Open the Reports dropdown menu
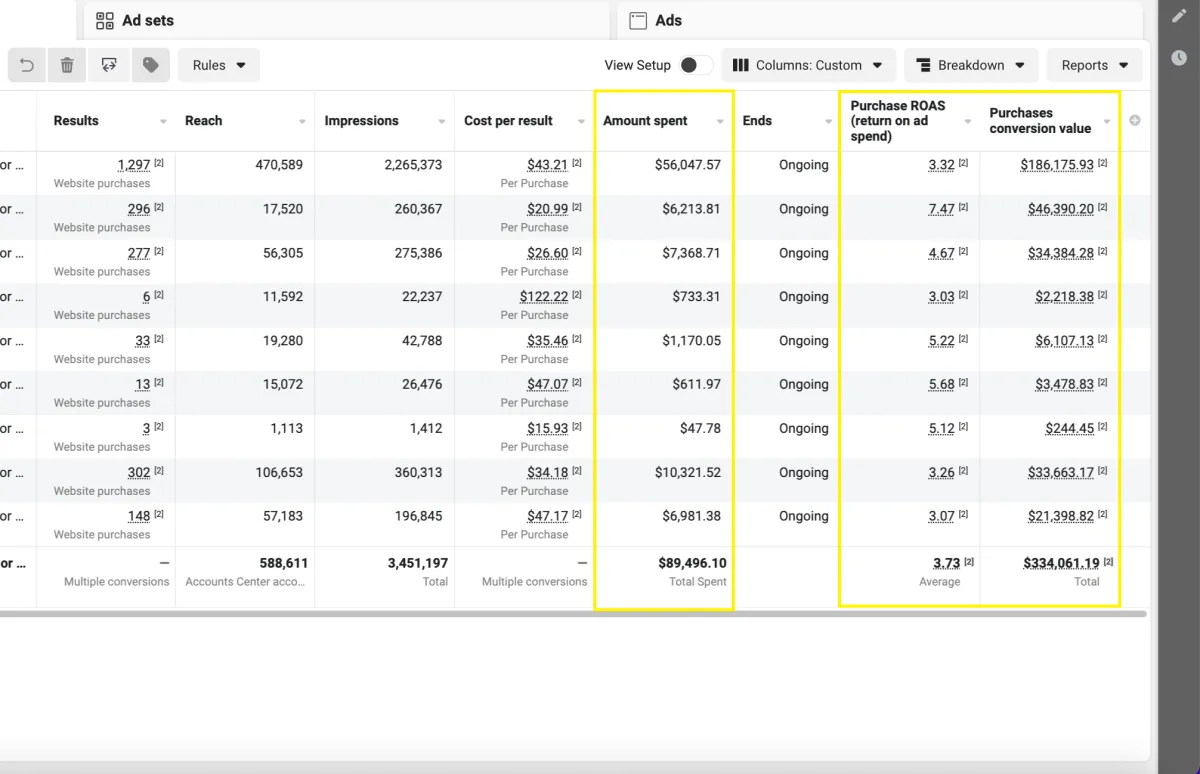 tap(1095, 65)
